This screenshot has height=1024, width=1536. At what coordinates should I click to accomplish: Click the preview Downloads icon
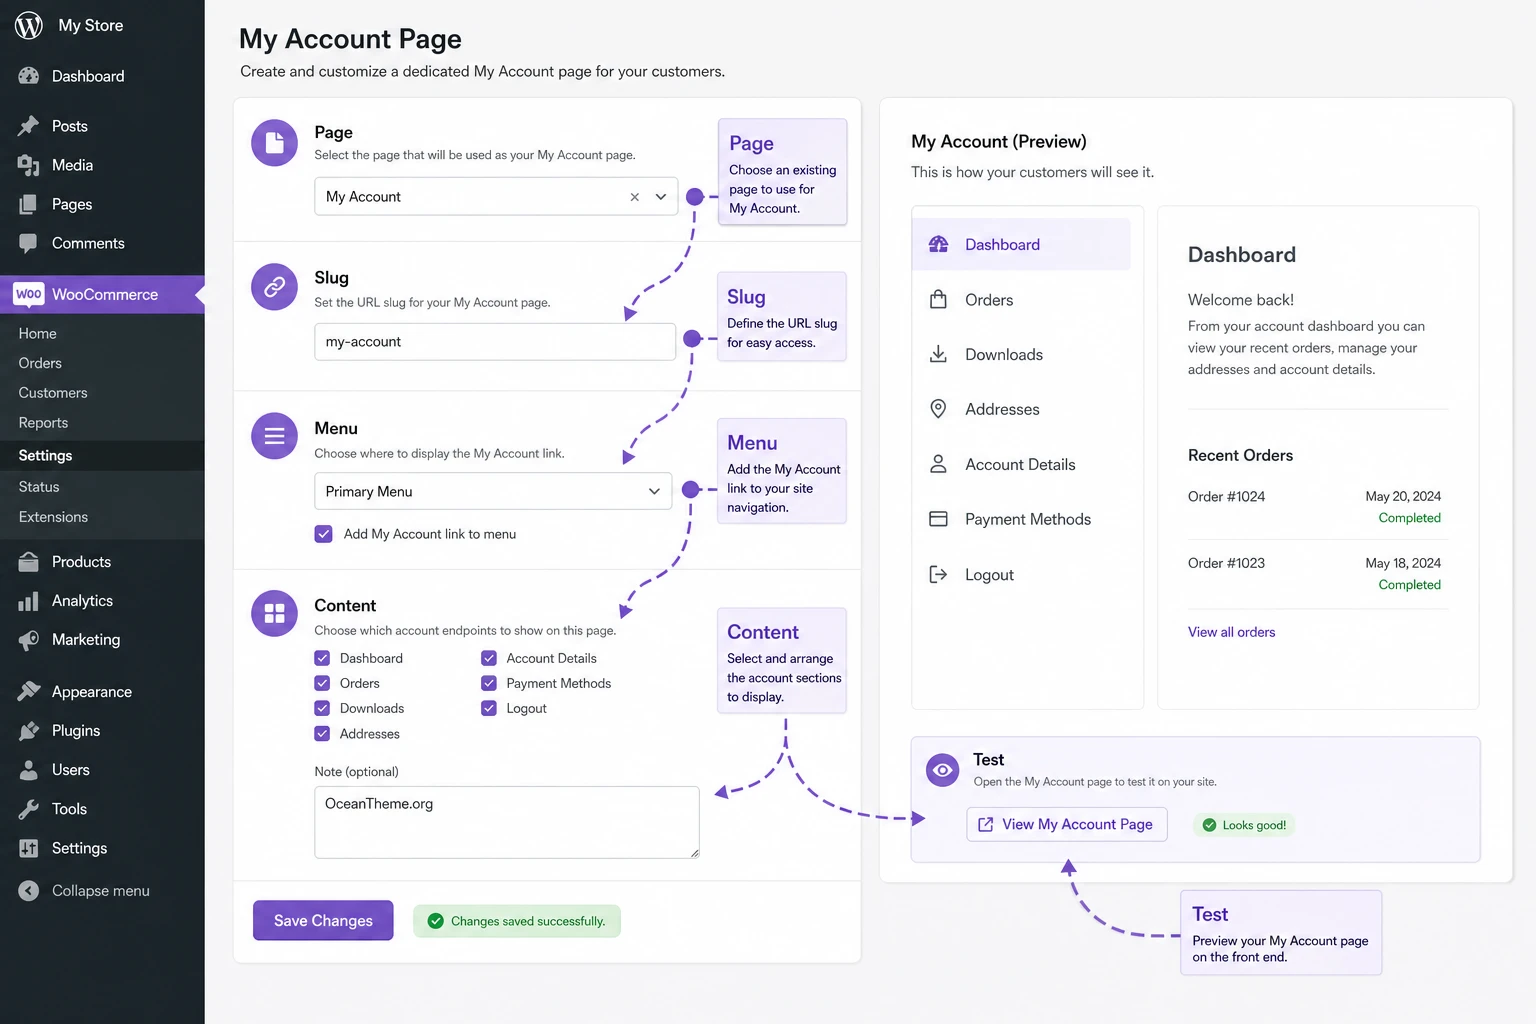[938, 354]
